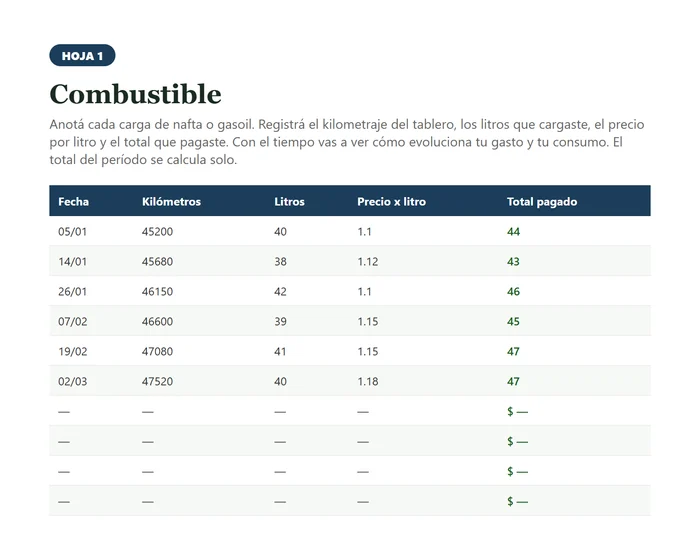Click liters value 42 in 26/01 row
The image size is (700, 560).
280,291
